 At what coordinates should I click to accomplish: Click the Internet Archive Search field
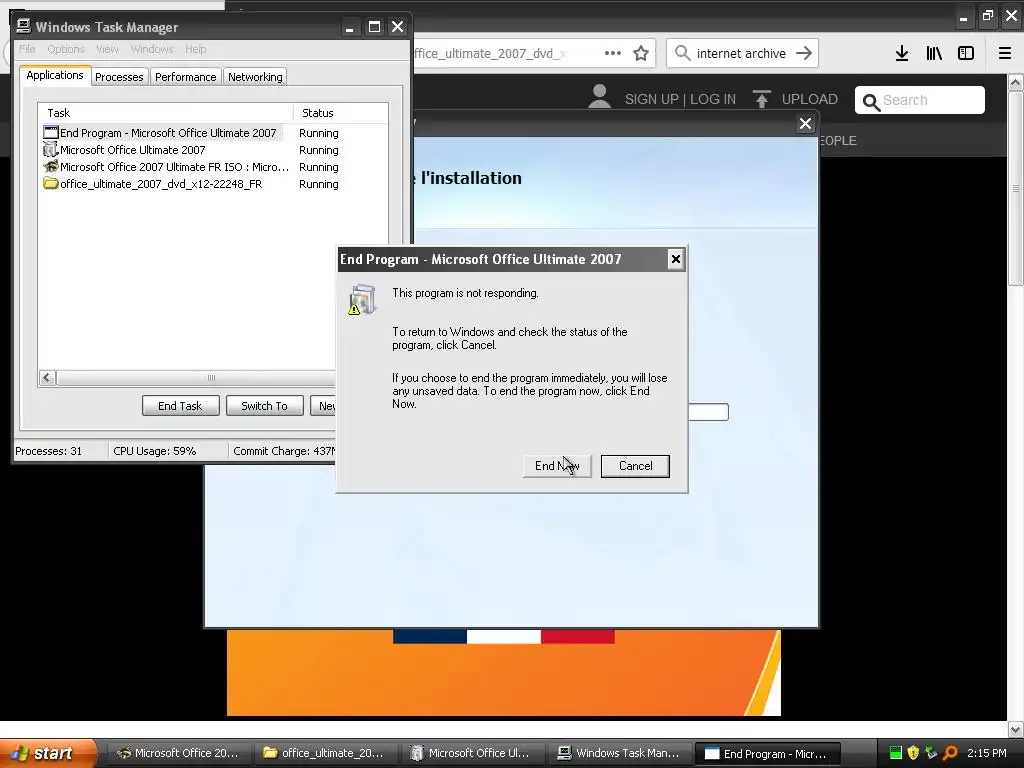tap(920, 100)
